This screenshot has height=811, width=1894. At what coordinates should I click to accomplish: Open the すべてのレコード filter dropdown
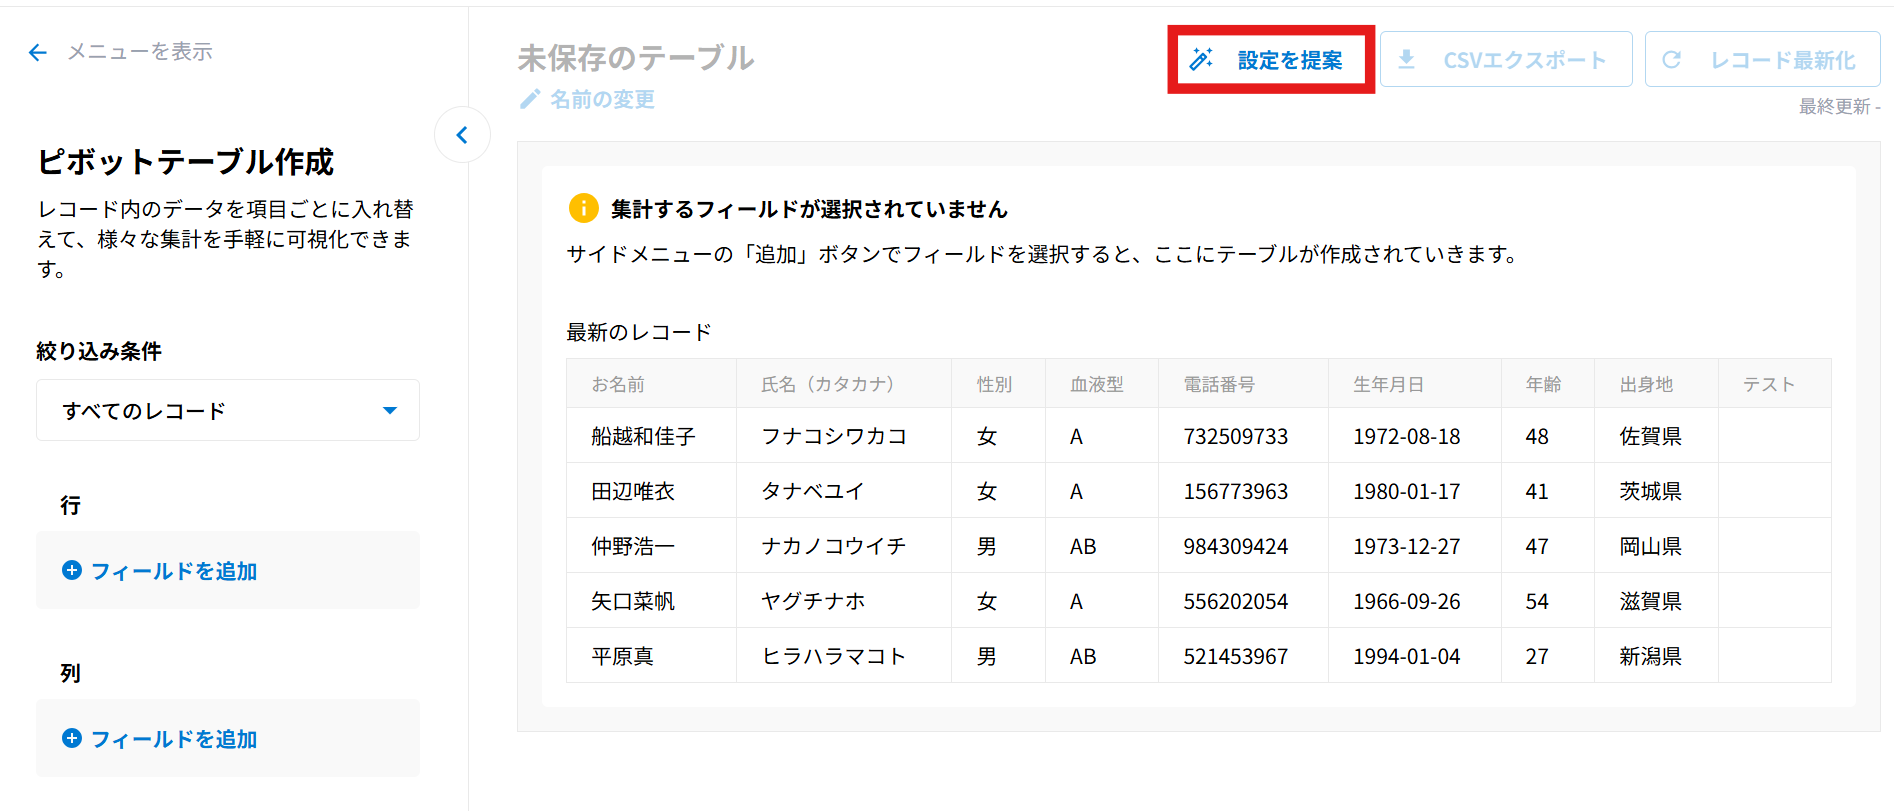(227, 410)
